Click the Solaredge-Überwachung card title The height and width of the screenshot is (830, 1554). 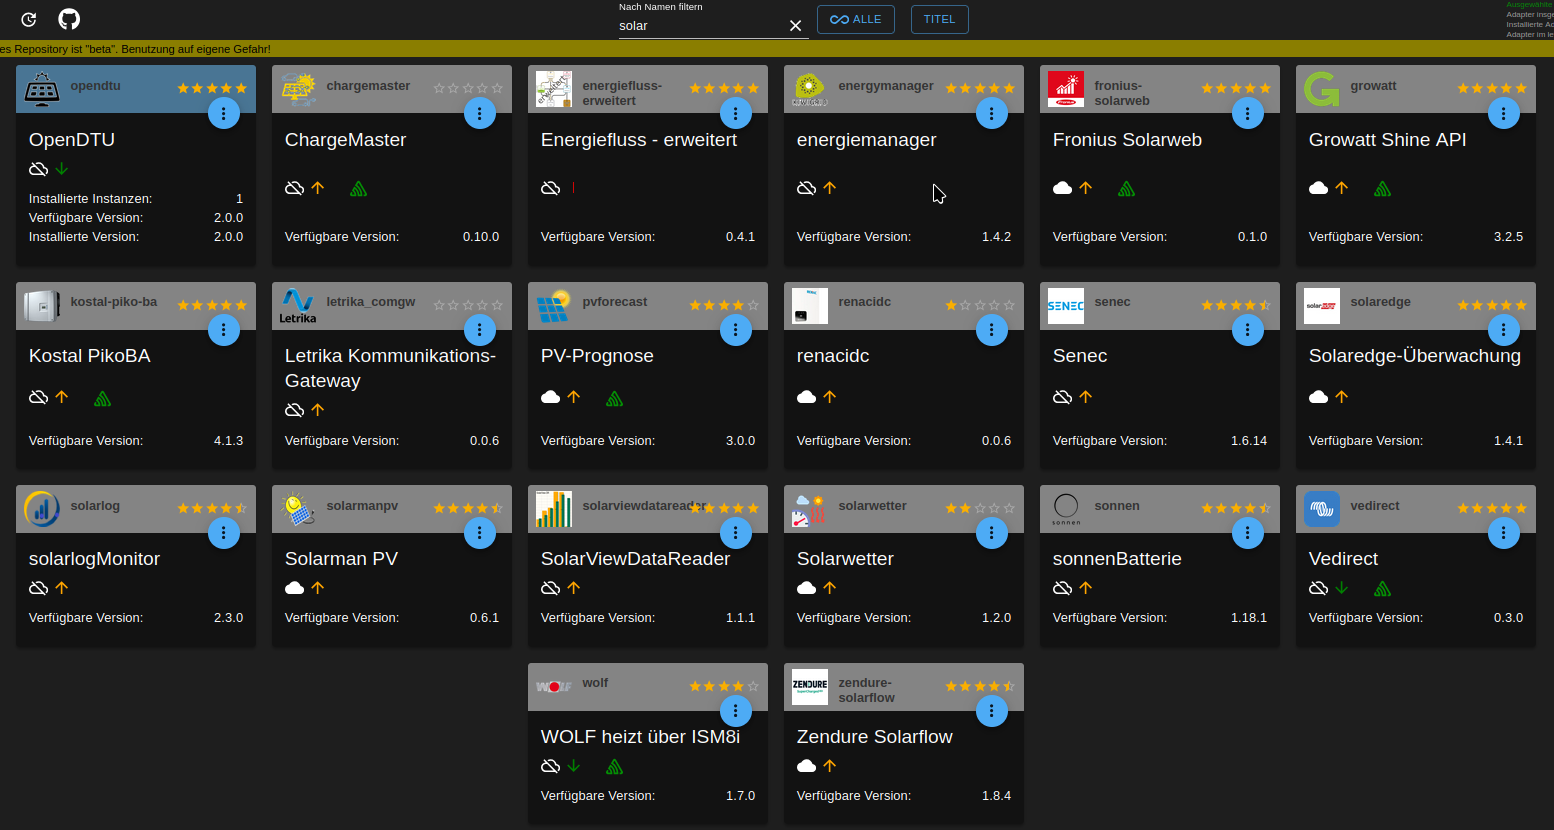pos(1415,356)
